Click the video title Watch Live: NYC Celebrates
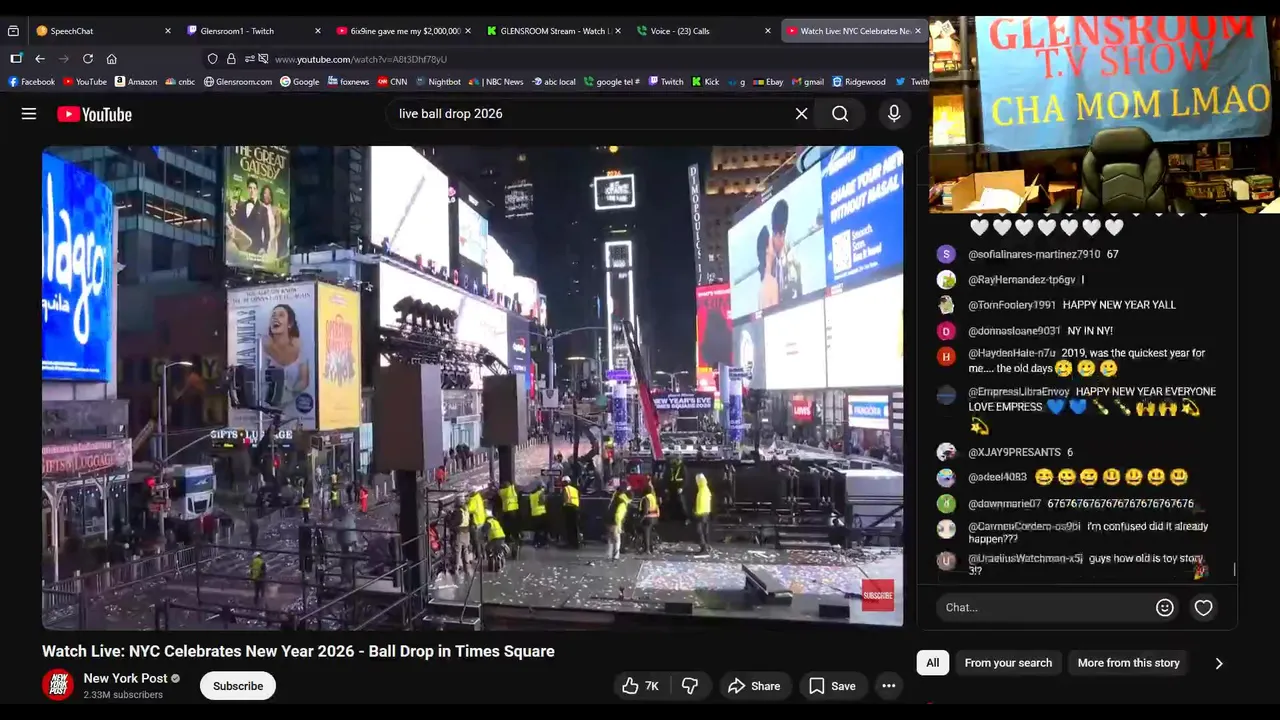This screenshot has height=720, width=1280. click(298, 651)
